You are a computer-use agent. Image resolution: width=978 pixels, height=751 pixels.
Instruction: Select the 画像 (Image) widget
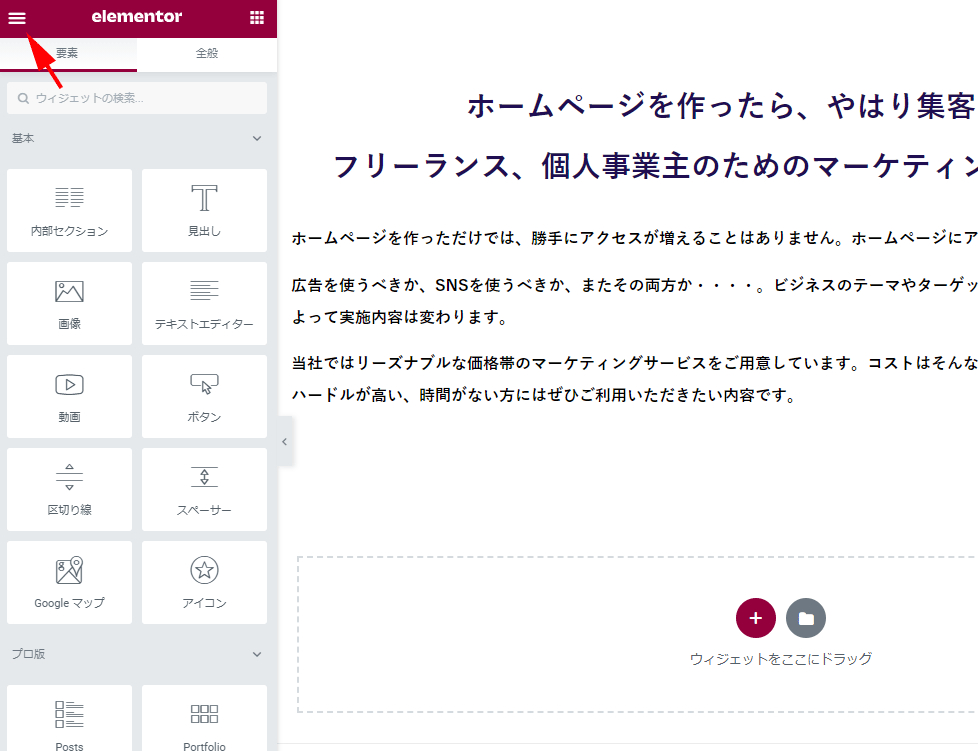(x=69, y=303)
